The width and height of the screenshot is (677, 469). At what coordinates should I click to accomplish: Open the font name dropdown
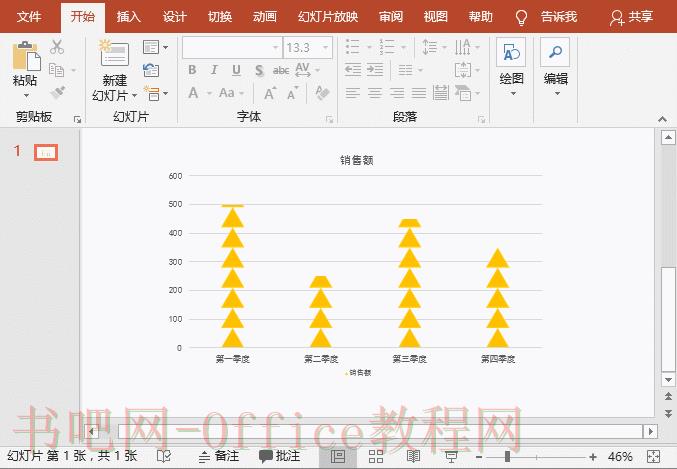coord(275,48)
